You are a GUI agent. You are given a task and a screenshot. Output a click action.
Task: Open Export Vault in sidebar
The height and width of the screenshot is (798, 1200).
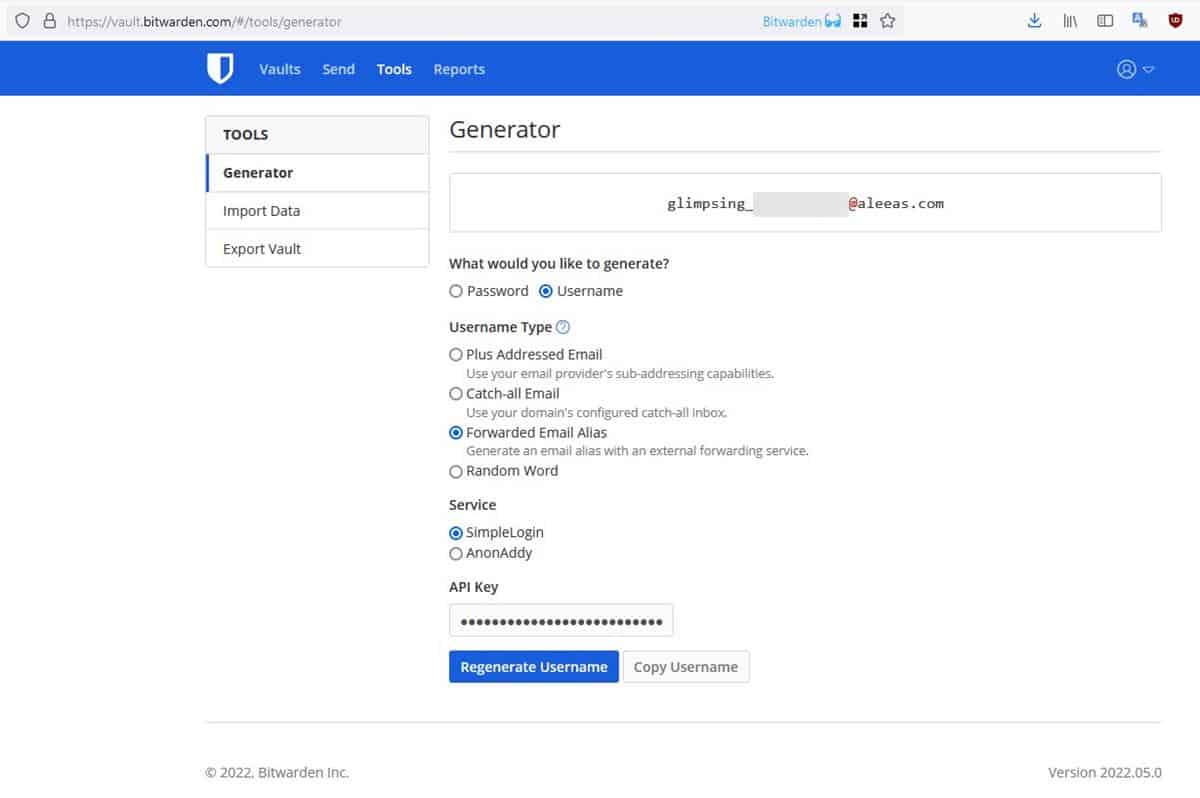tap(262, 249)
